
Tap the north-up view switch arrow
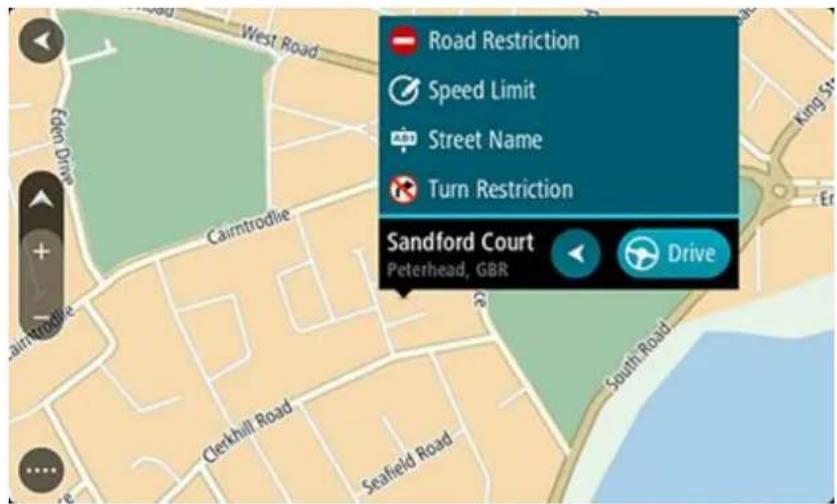click(x=41, y=200)
